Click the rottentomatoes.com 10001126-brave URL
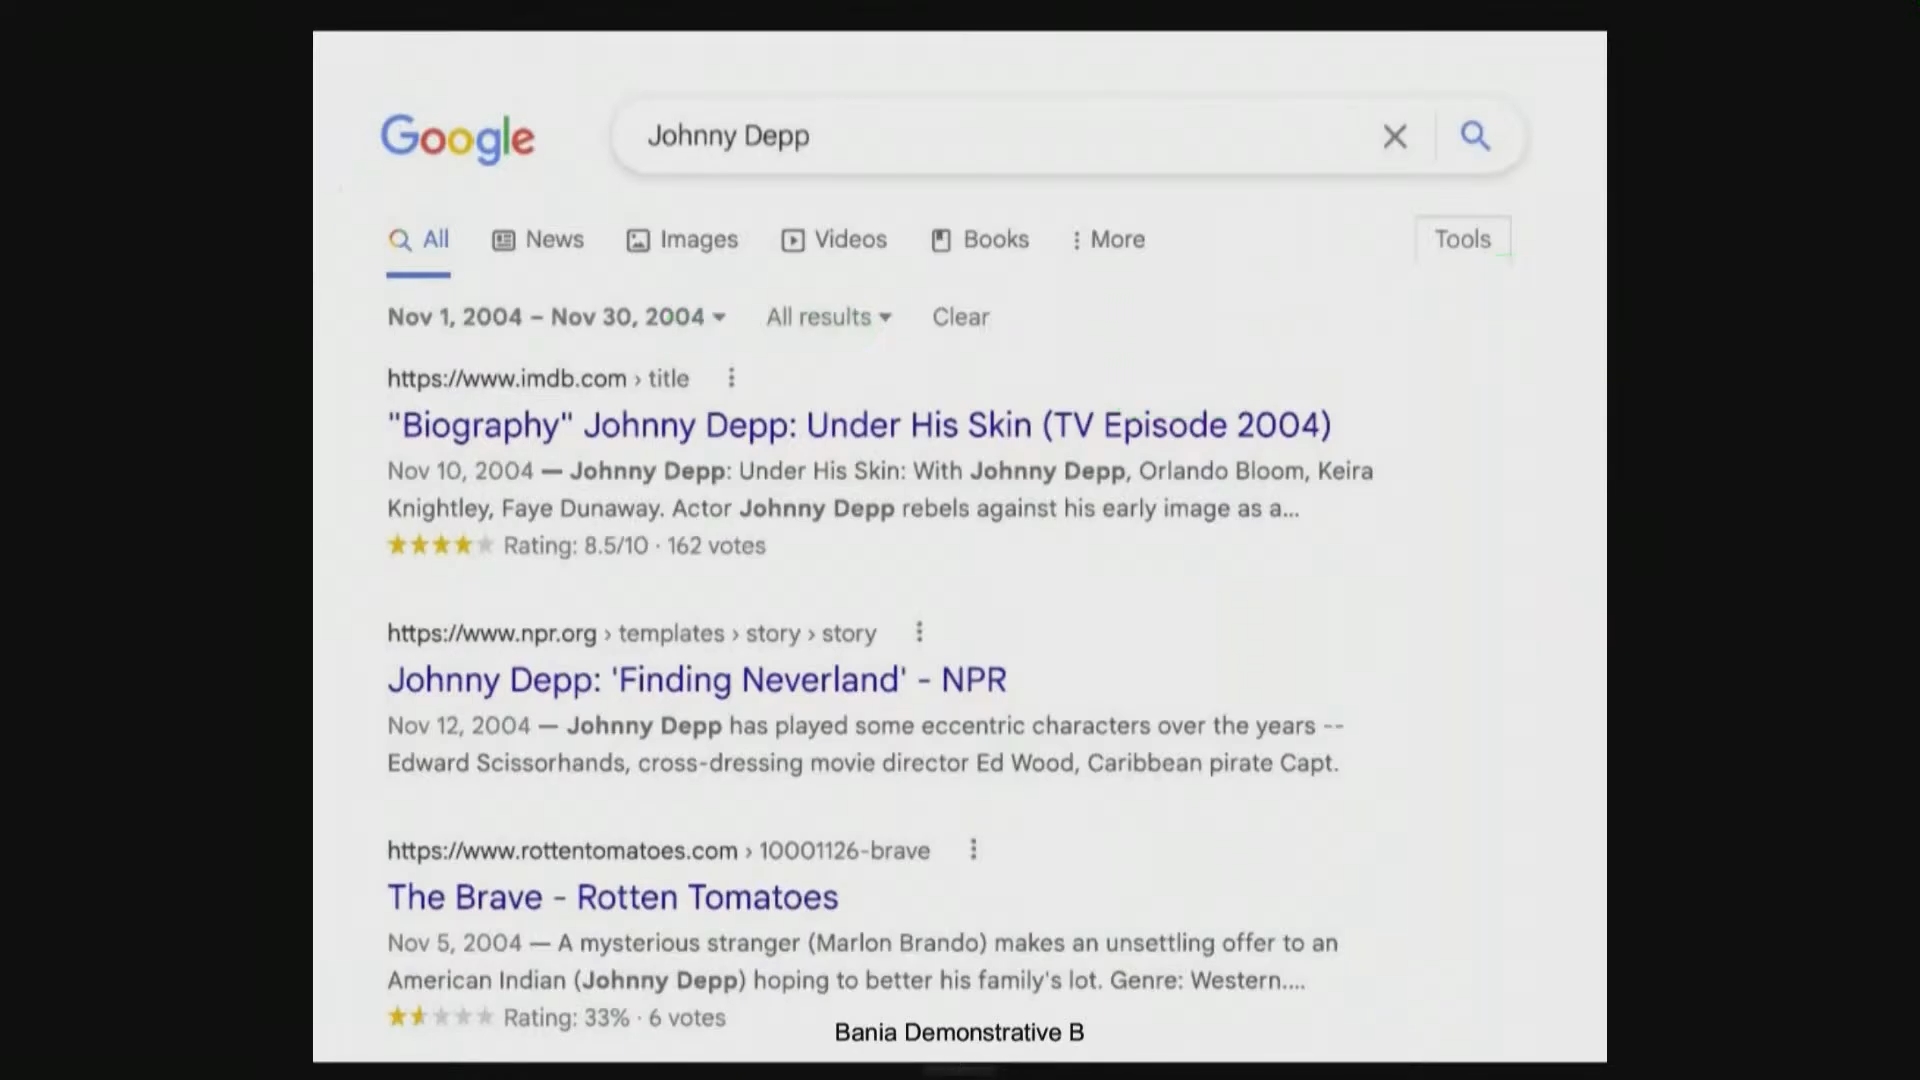This screenshot has width=1920, height=1080. [659, 851]
